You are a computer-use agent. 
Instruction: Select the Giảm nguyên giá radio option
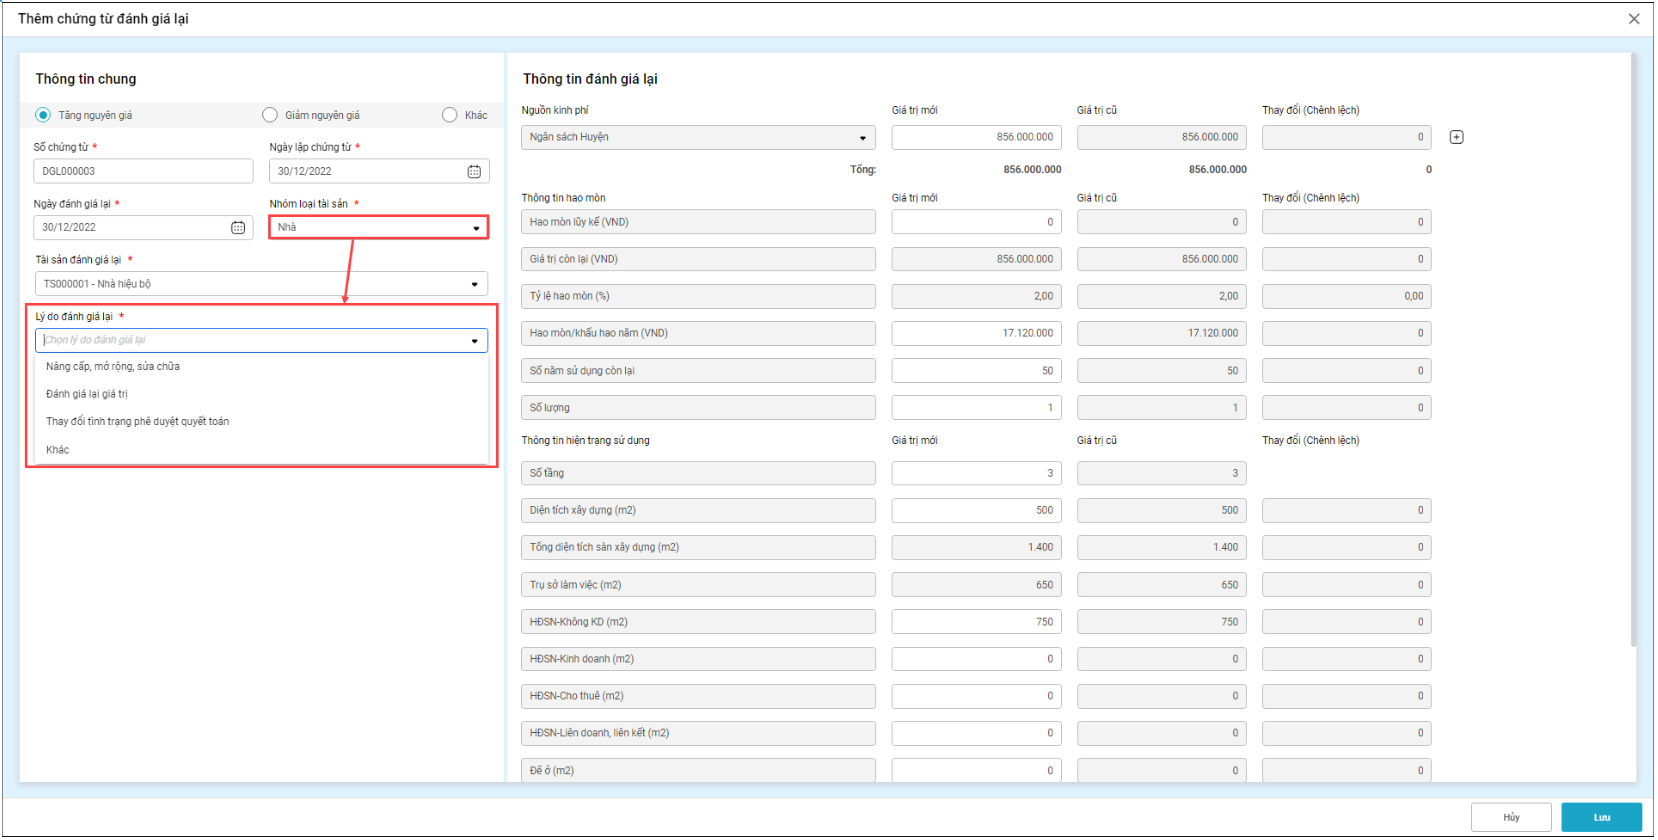point(270,115)
